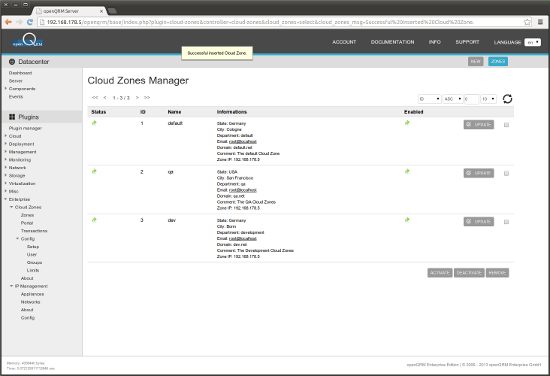Expand the Cloud plugin node
The height and width of the screenshot is (376, 550).
point(6,136)
